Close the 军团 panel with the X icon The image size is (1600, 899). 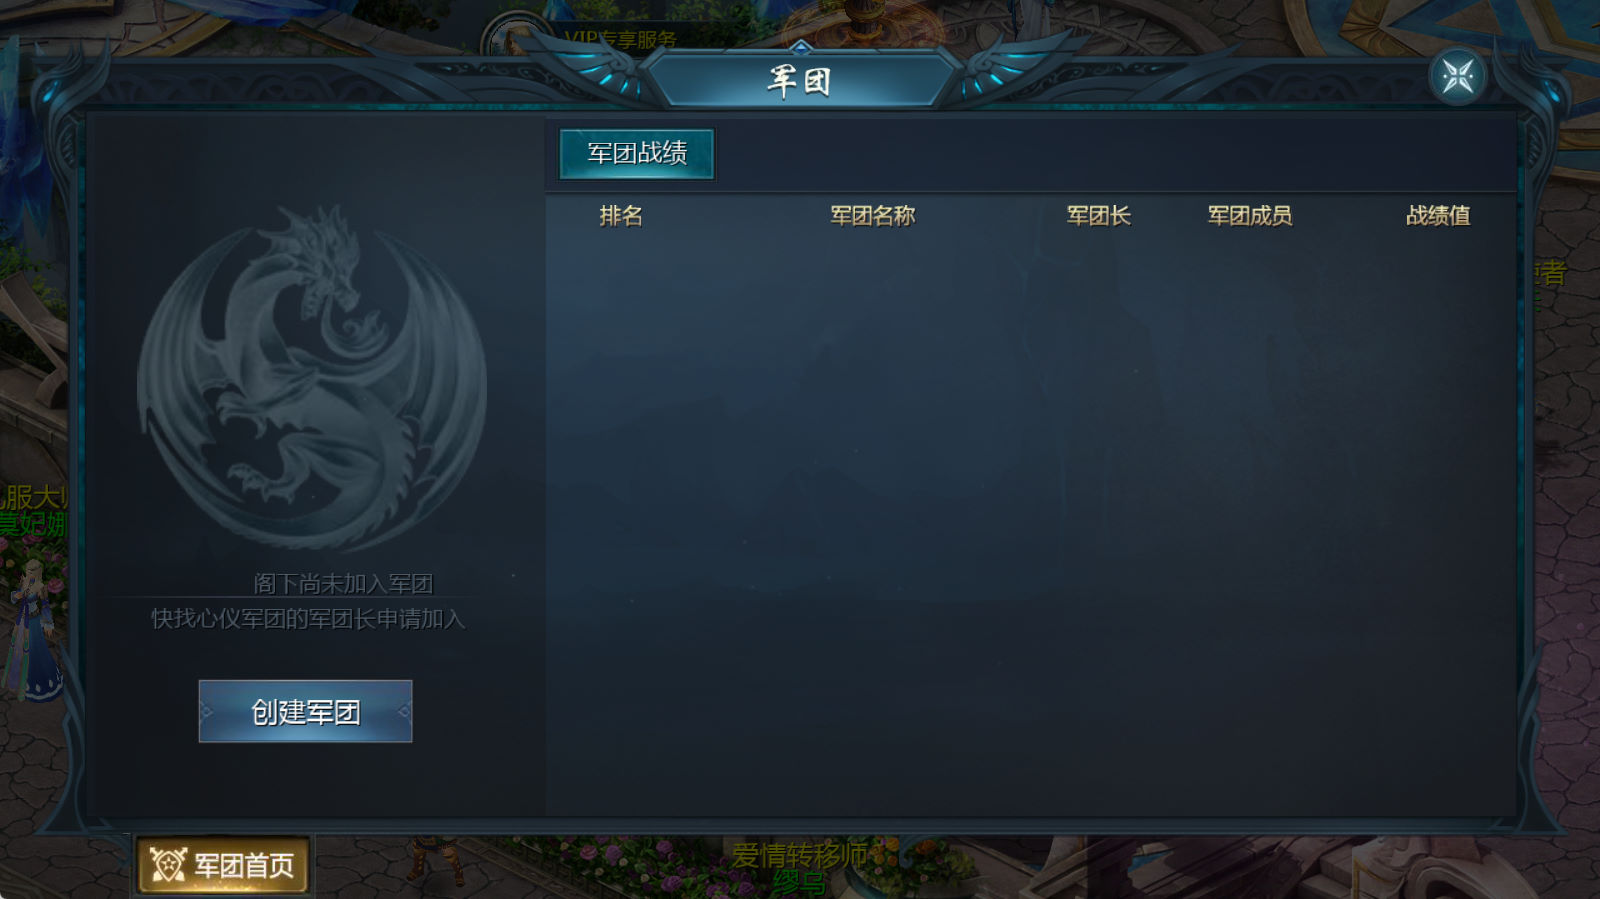1457,76
